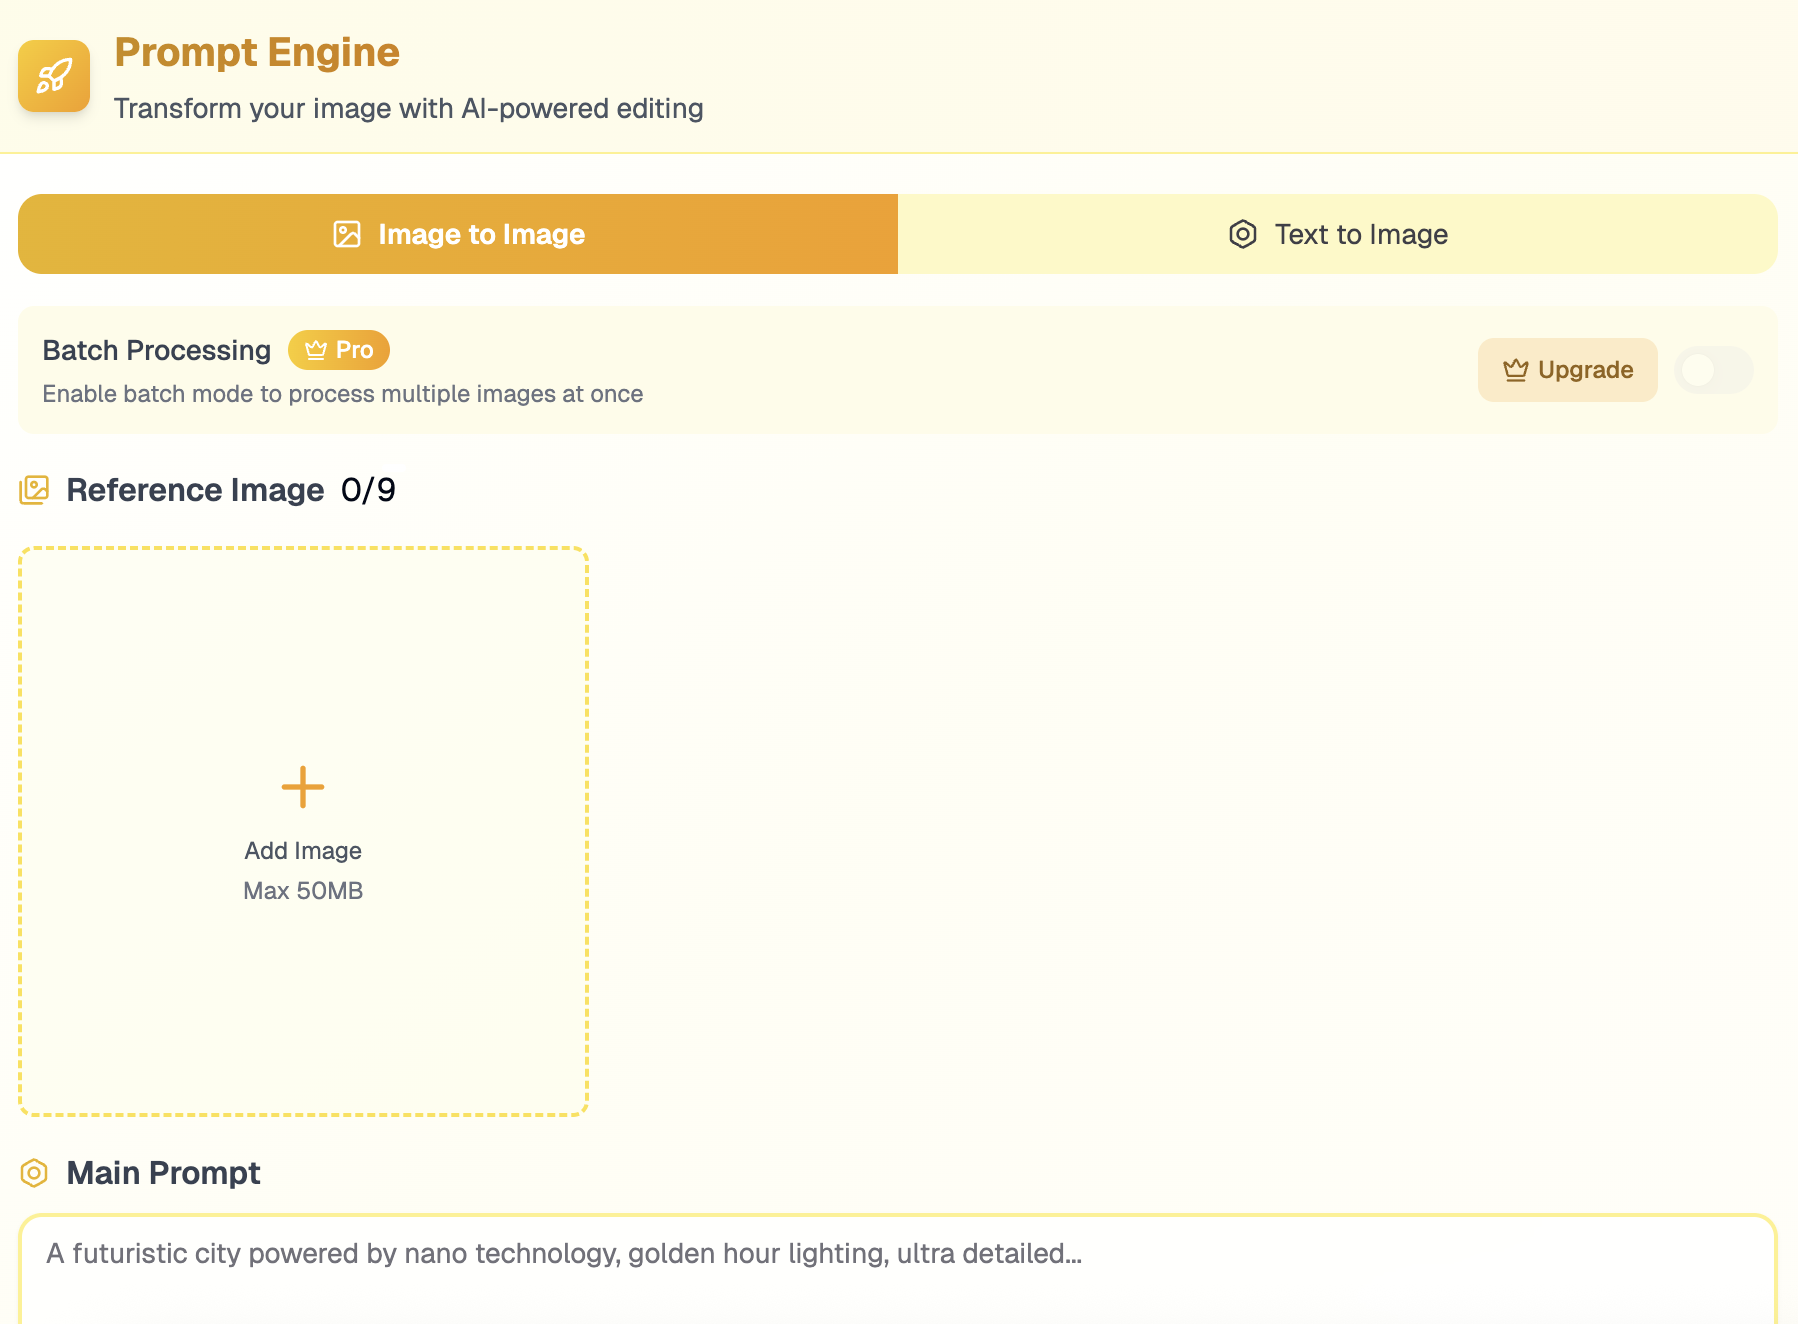Click the Reference Image heading

click(195, 490)
